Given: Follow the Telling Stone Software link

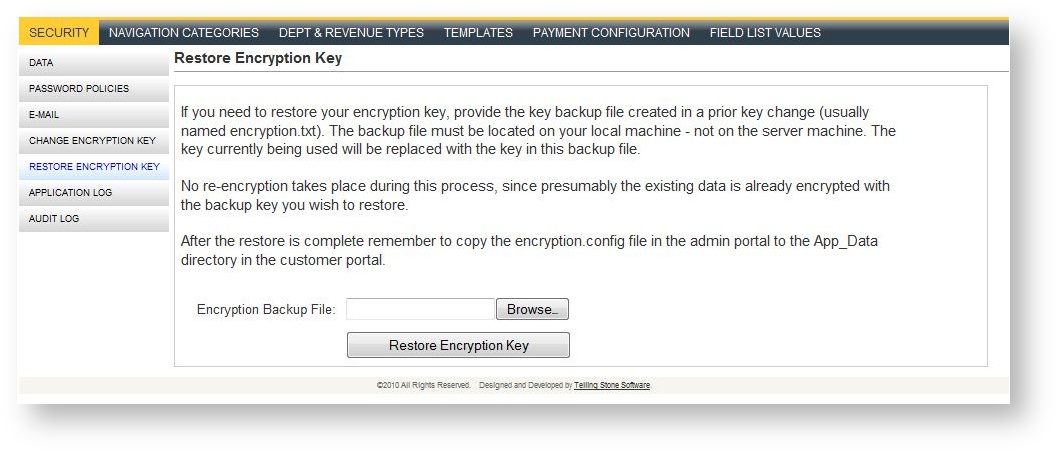Looking at the screenshot, I should [612, 385].
